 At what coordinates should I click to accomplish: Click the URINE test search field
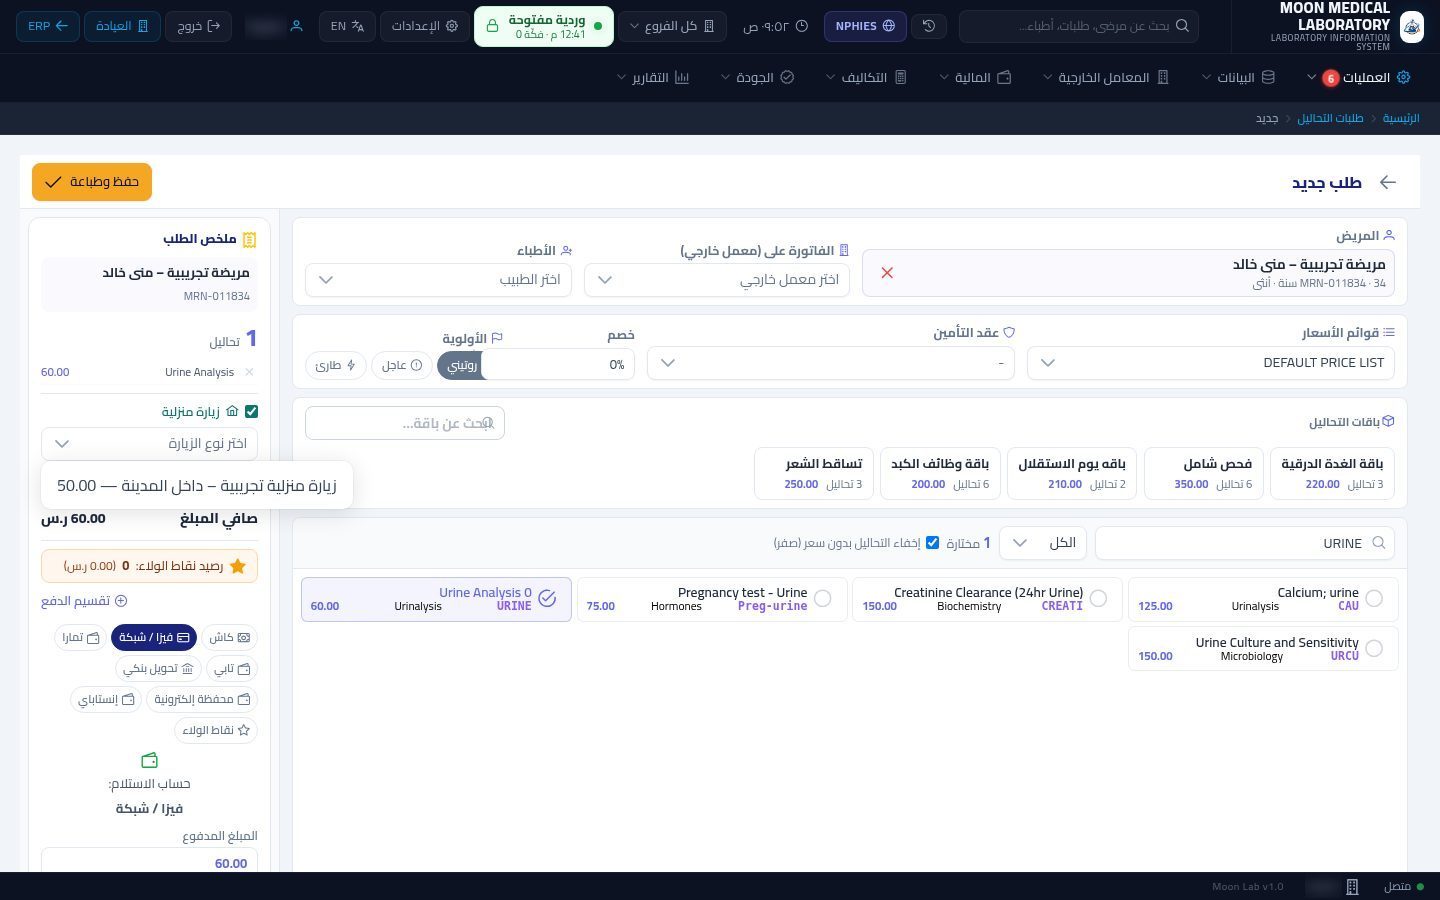[x=1245, y=543]
